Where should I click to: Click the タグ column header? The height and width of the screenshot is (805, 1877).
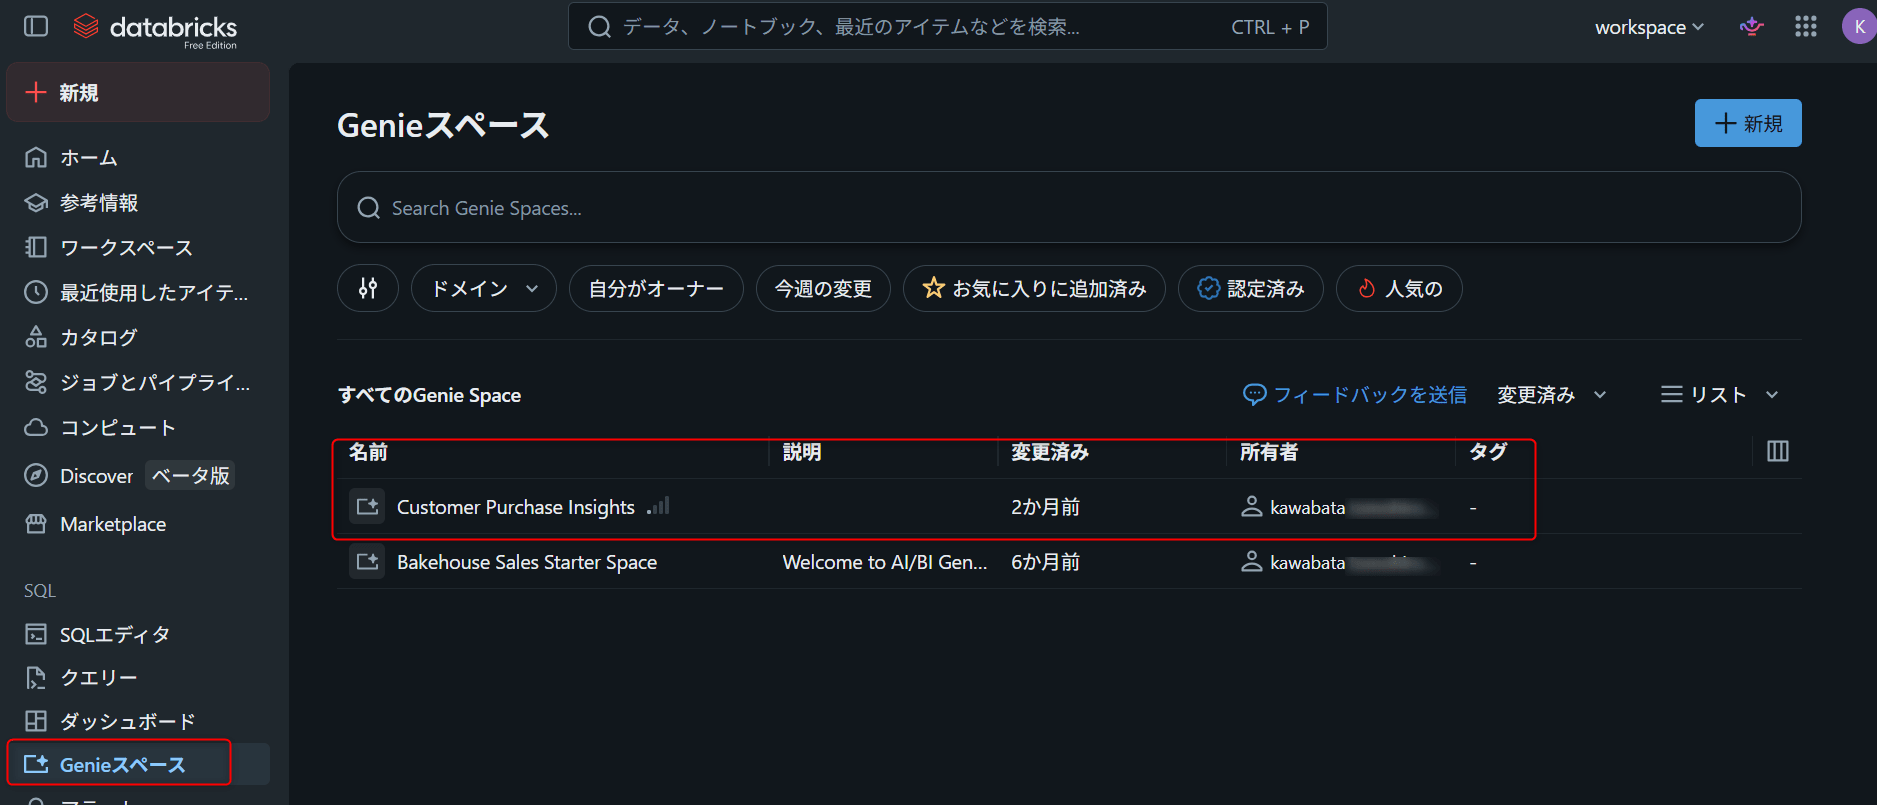pos(1488,452)
